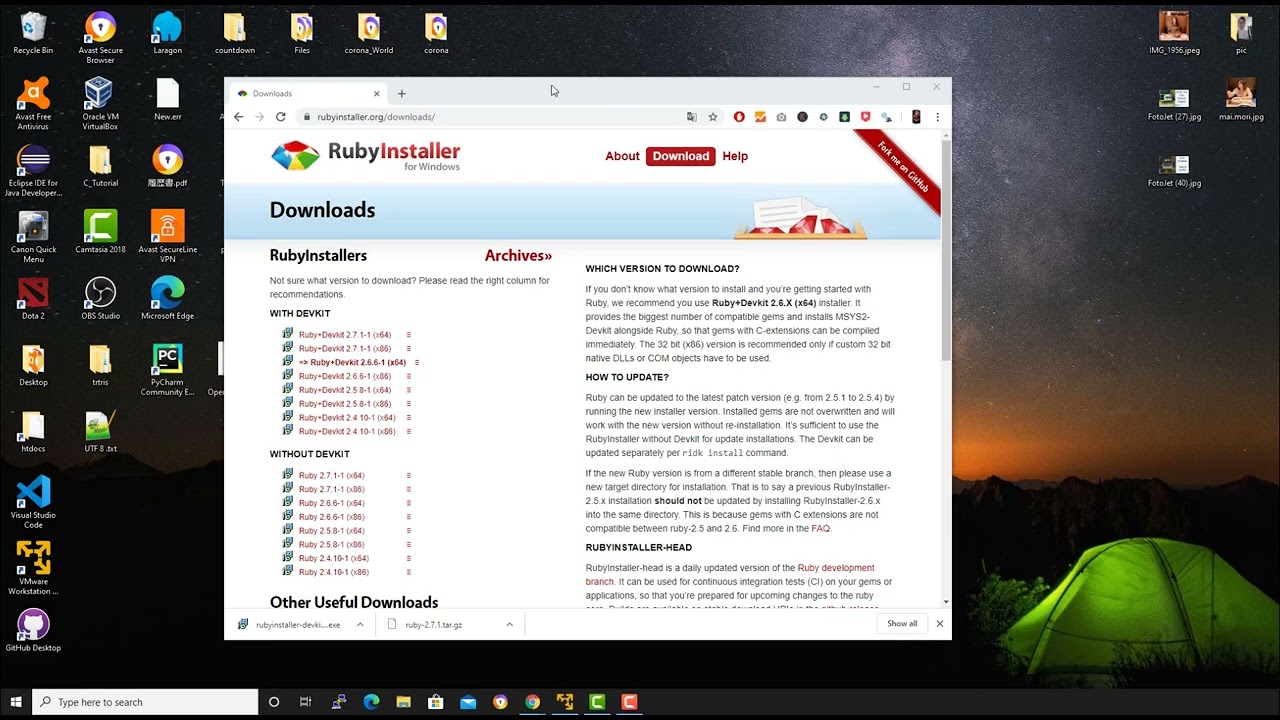Open the About page in site navigation

click(622, 156)
